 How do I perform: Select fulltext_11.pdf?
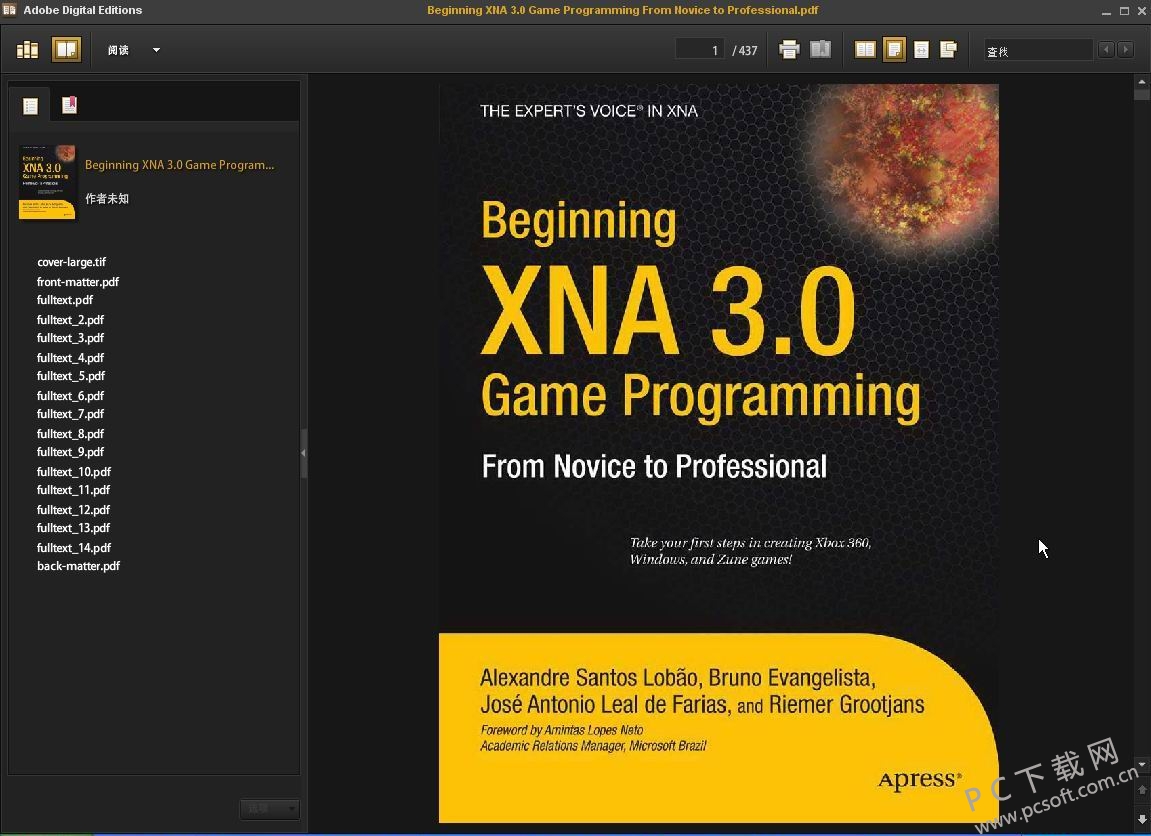click(73, 491)
